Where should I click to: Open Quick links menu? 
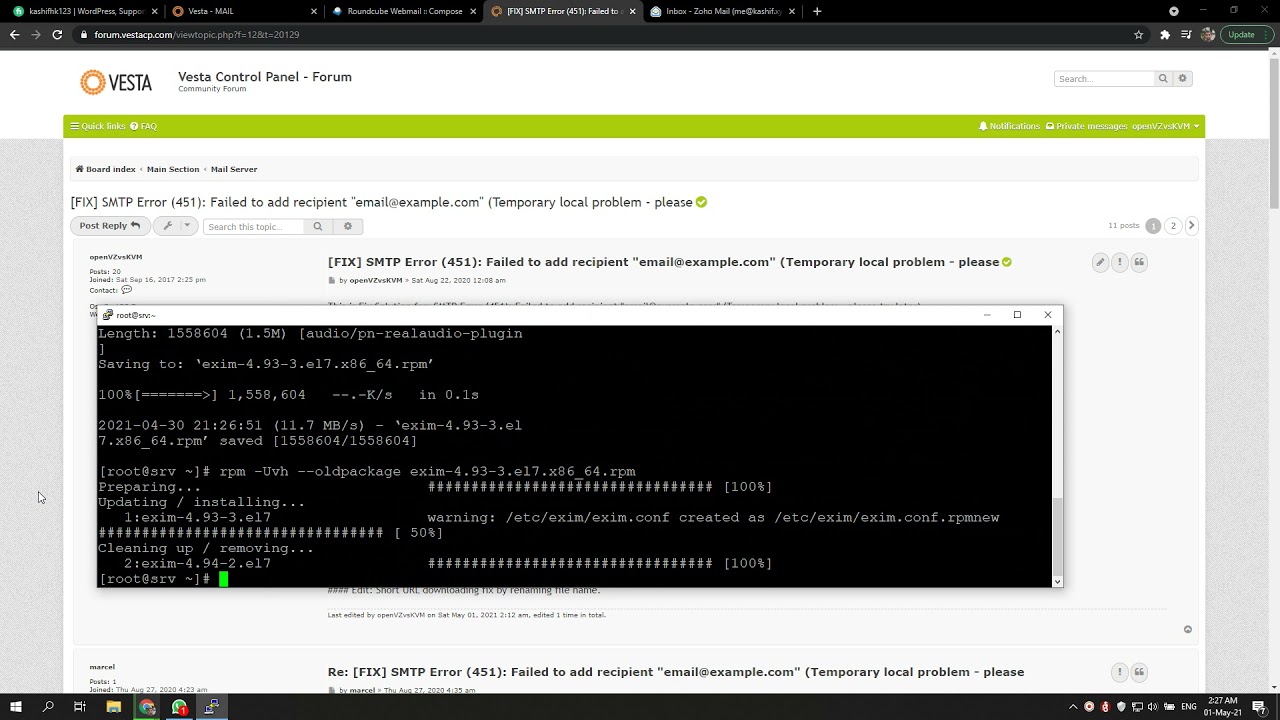coord(97,126)
